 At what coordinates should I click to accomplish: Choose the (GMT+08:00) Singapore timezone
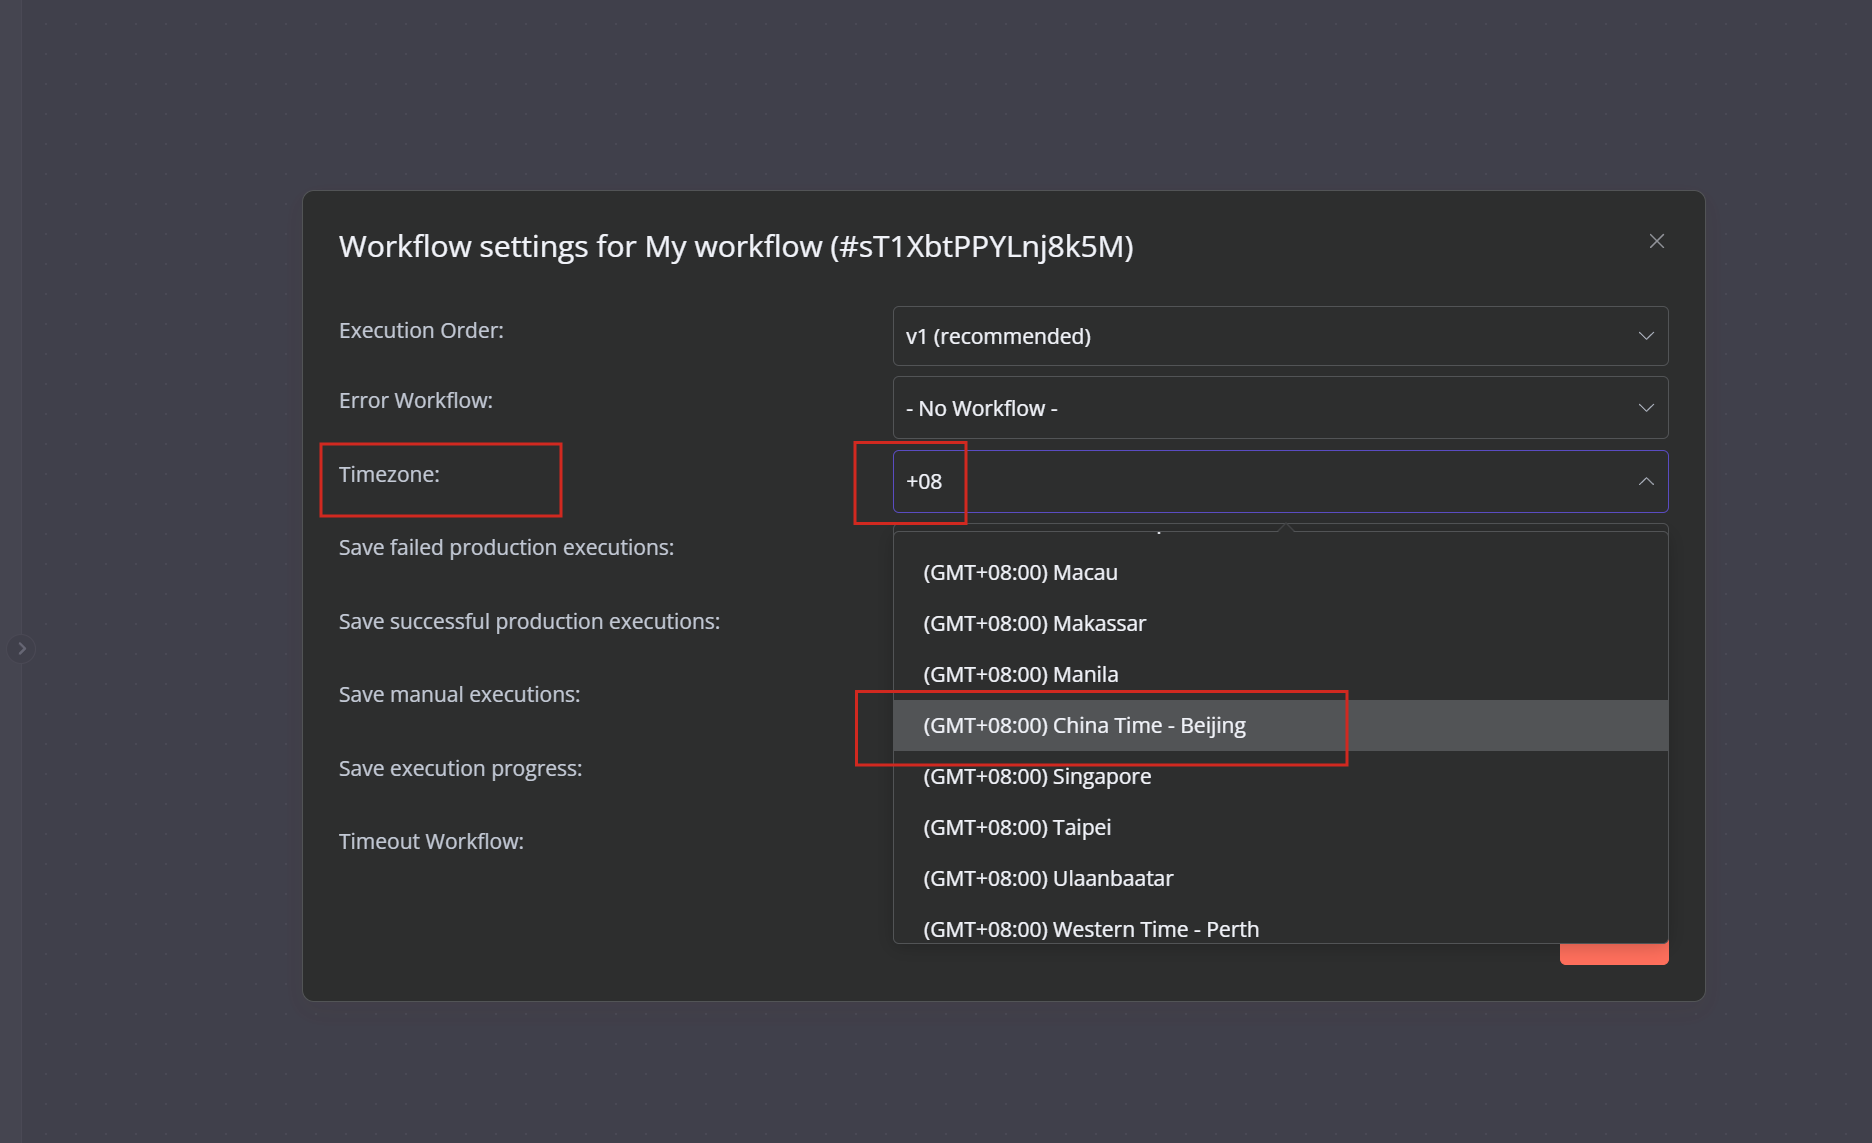[x=1037, y=777]
